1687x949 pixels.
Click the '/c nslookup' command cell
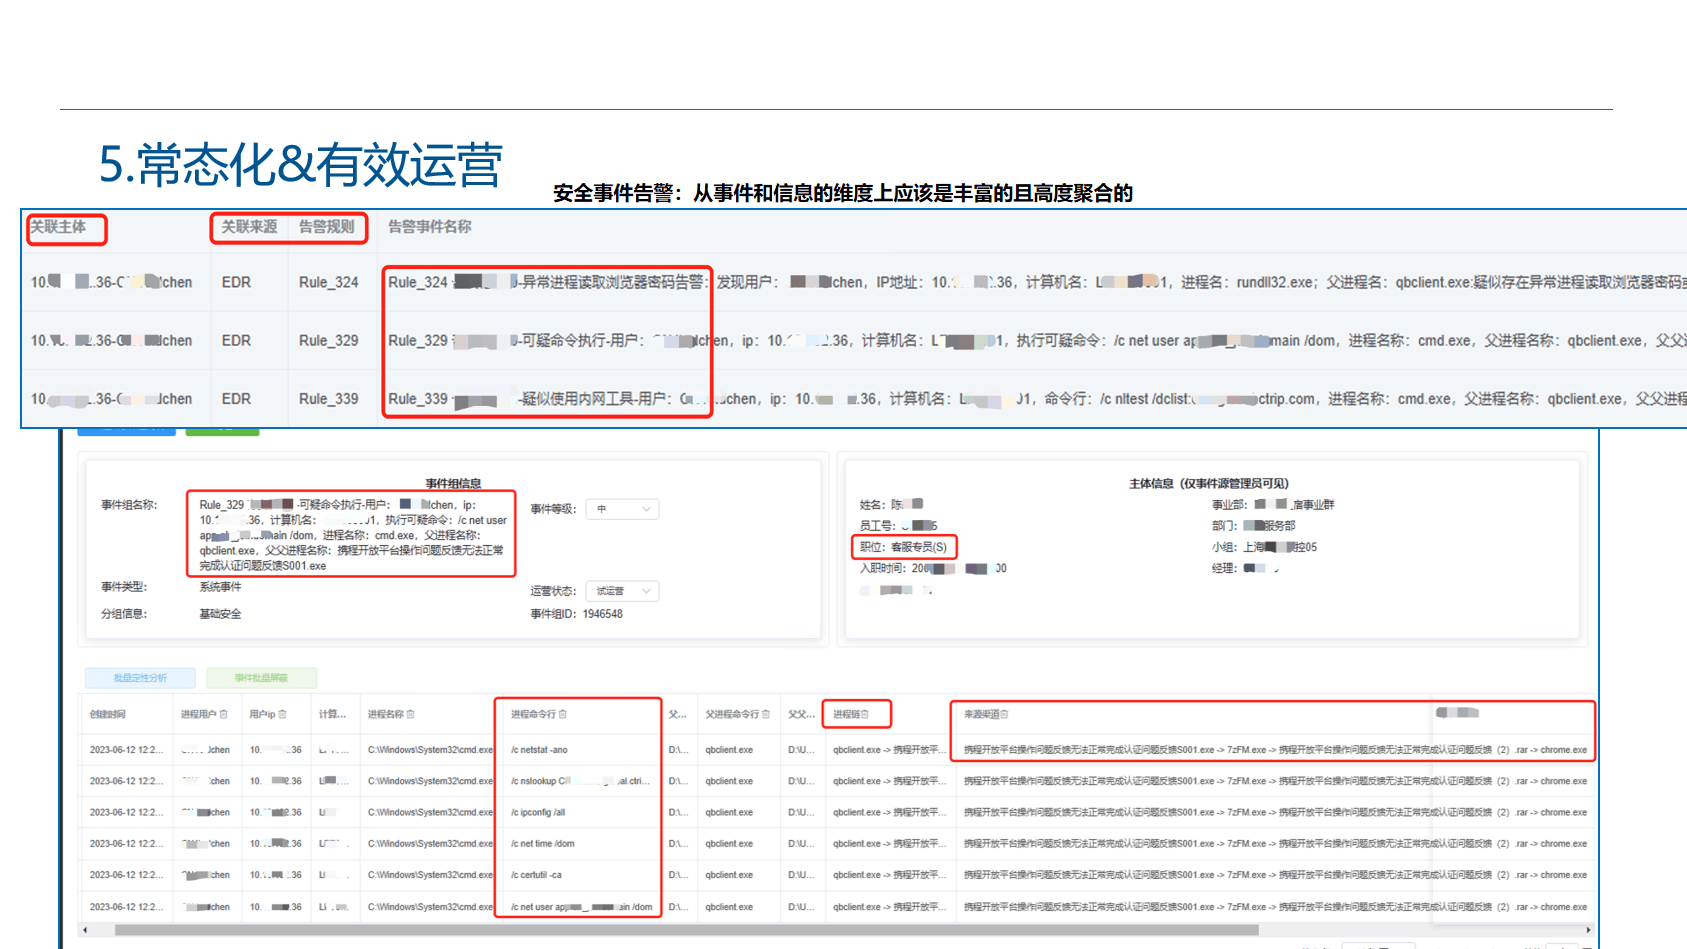tap(580, 781)
